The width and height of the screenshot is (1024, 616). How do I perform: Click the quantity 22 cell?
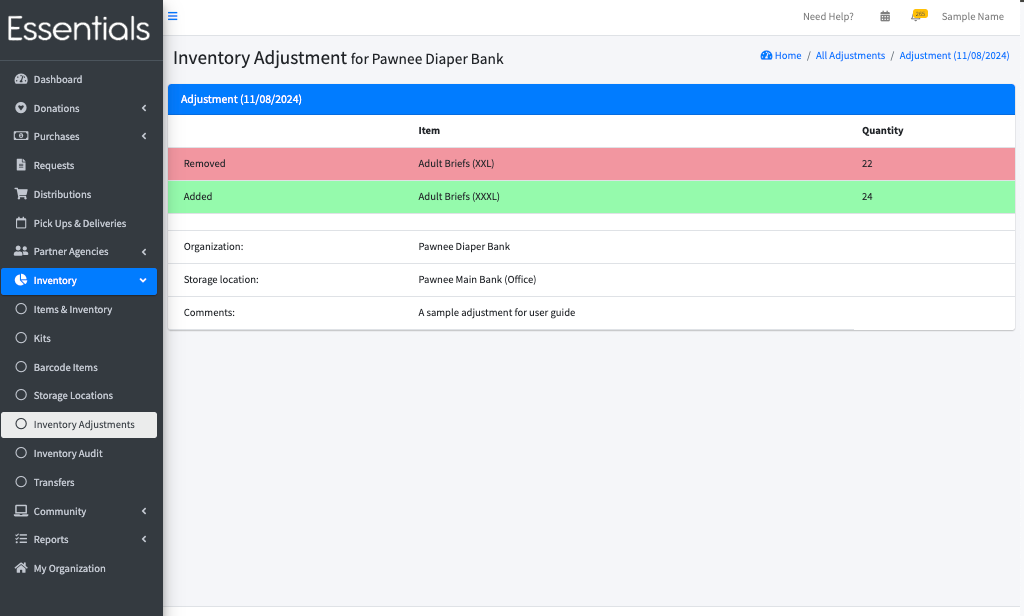coord(867,163)
